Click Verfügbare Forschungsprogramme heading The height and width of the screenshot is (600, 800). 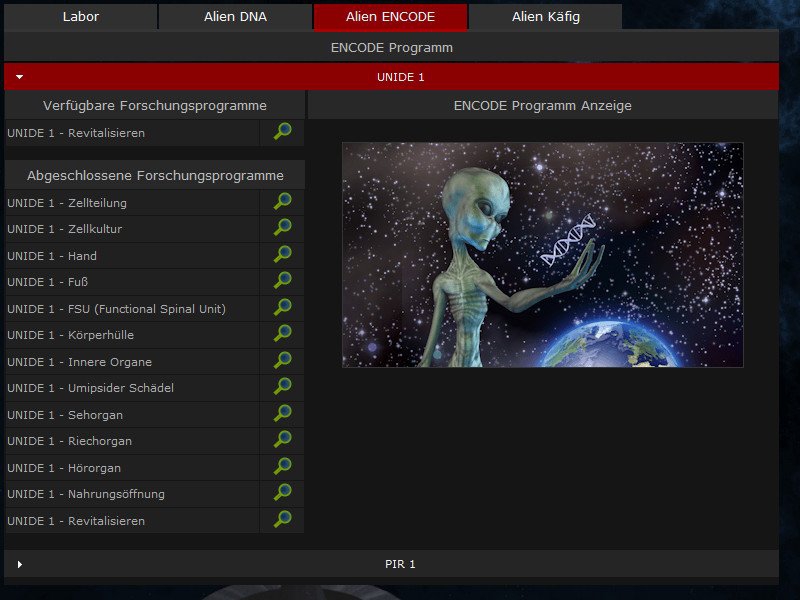tap(155, 106)
